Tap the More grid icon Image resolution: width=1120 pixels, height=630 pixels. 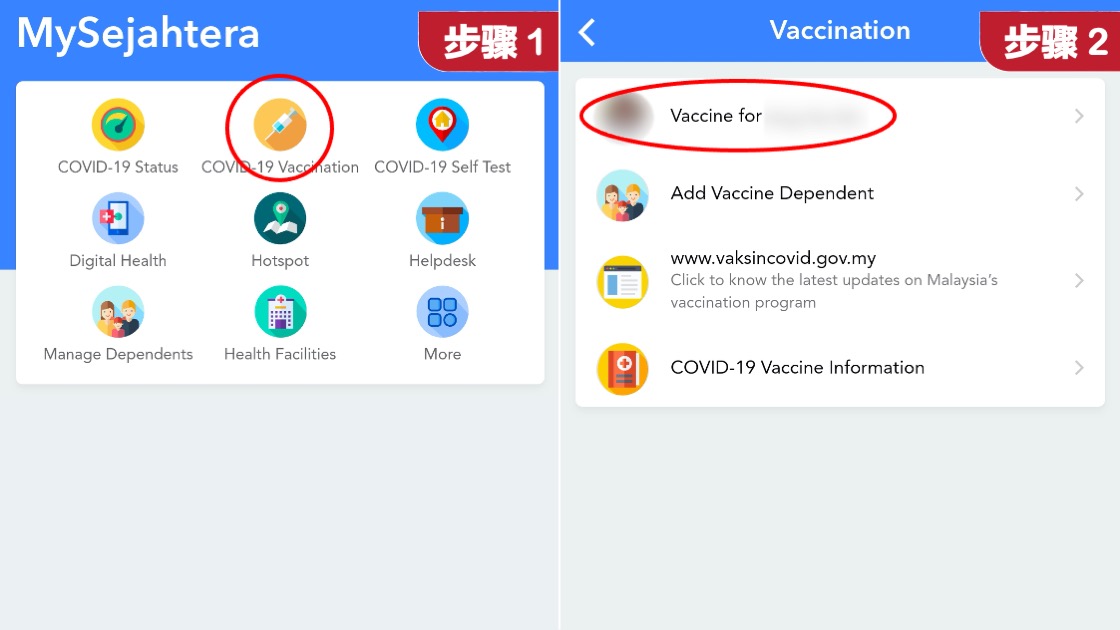(442, 312)
